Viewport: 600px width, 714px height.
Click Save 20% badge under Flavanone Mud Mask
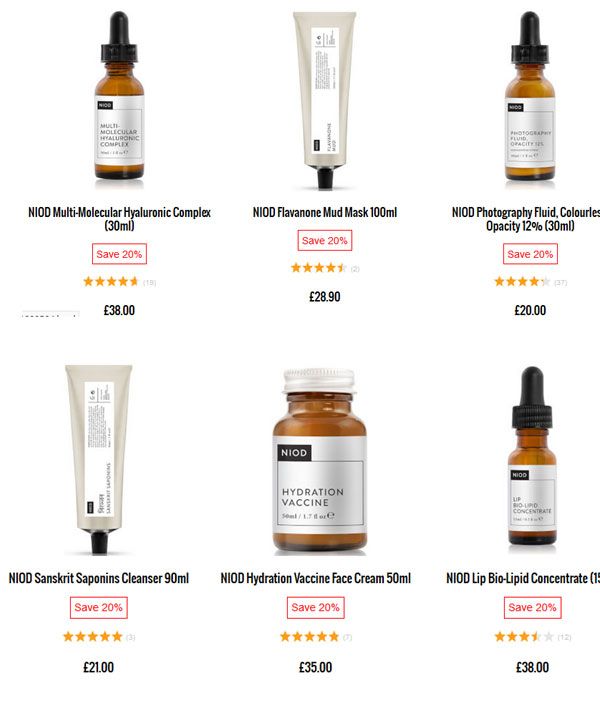[325, 240]
